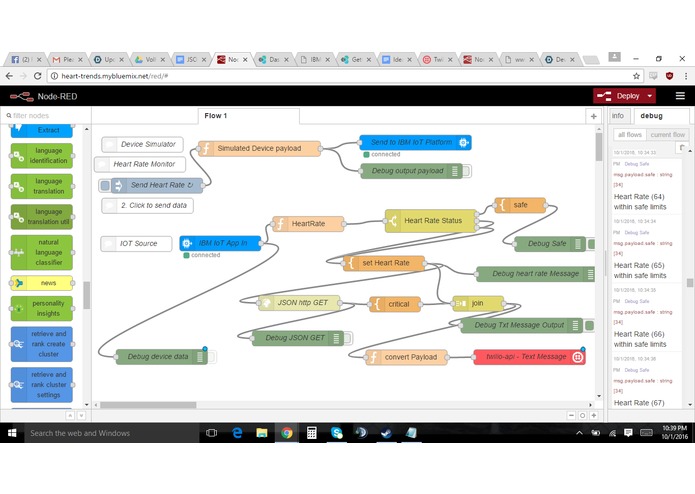Pick the natural language classifier palette node
This screenshot has height=494, width=695.
coord(42,253)
